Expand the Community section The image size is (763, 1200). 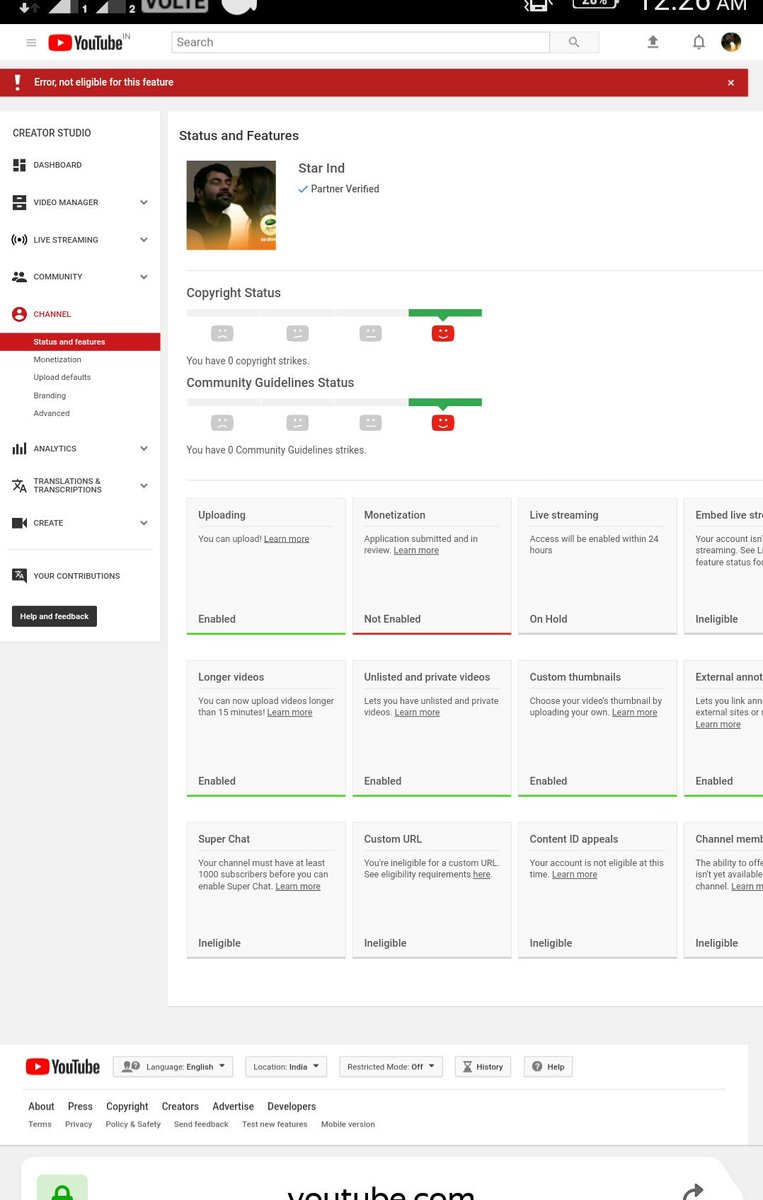[144, 277]
